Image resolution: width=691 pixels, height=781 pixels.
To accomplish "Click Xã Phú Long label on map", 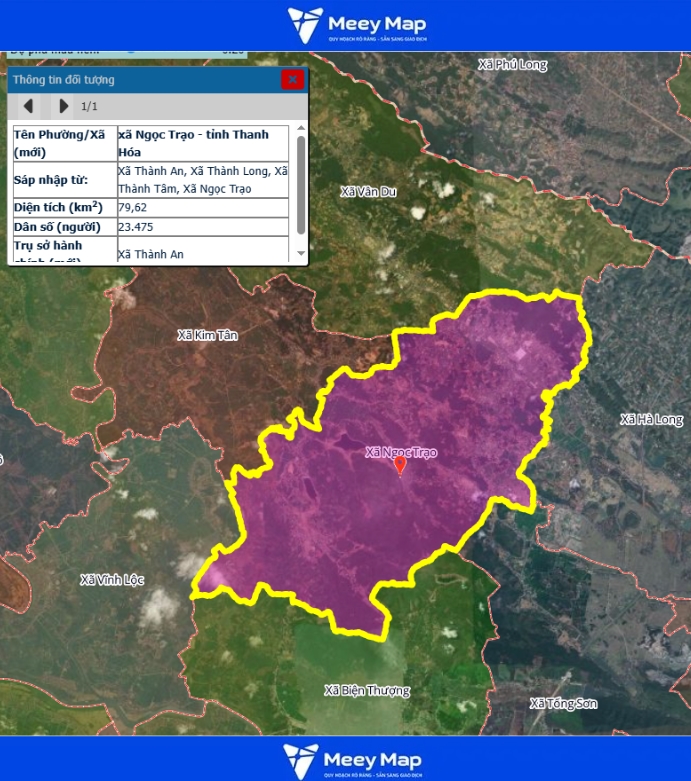I will [x=513, y=65].
